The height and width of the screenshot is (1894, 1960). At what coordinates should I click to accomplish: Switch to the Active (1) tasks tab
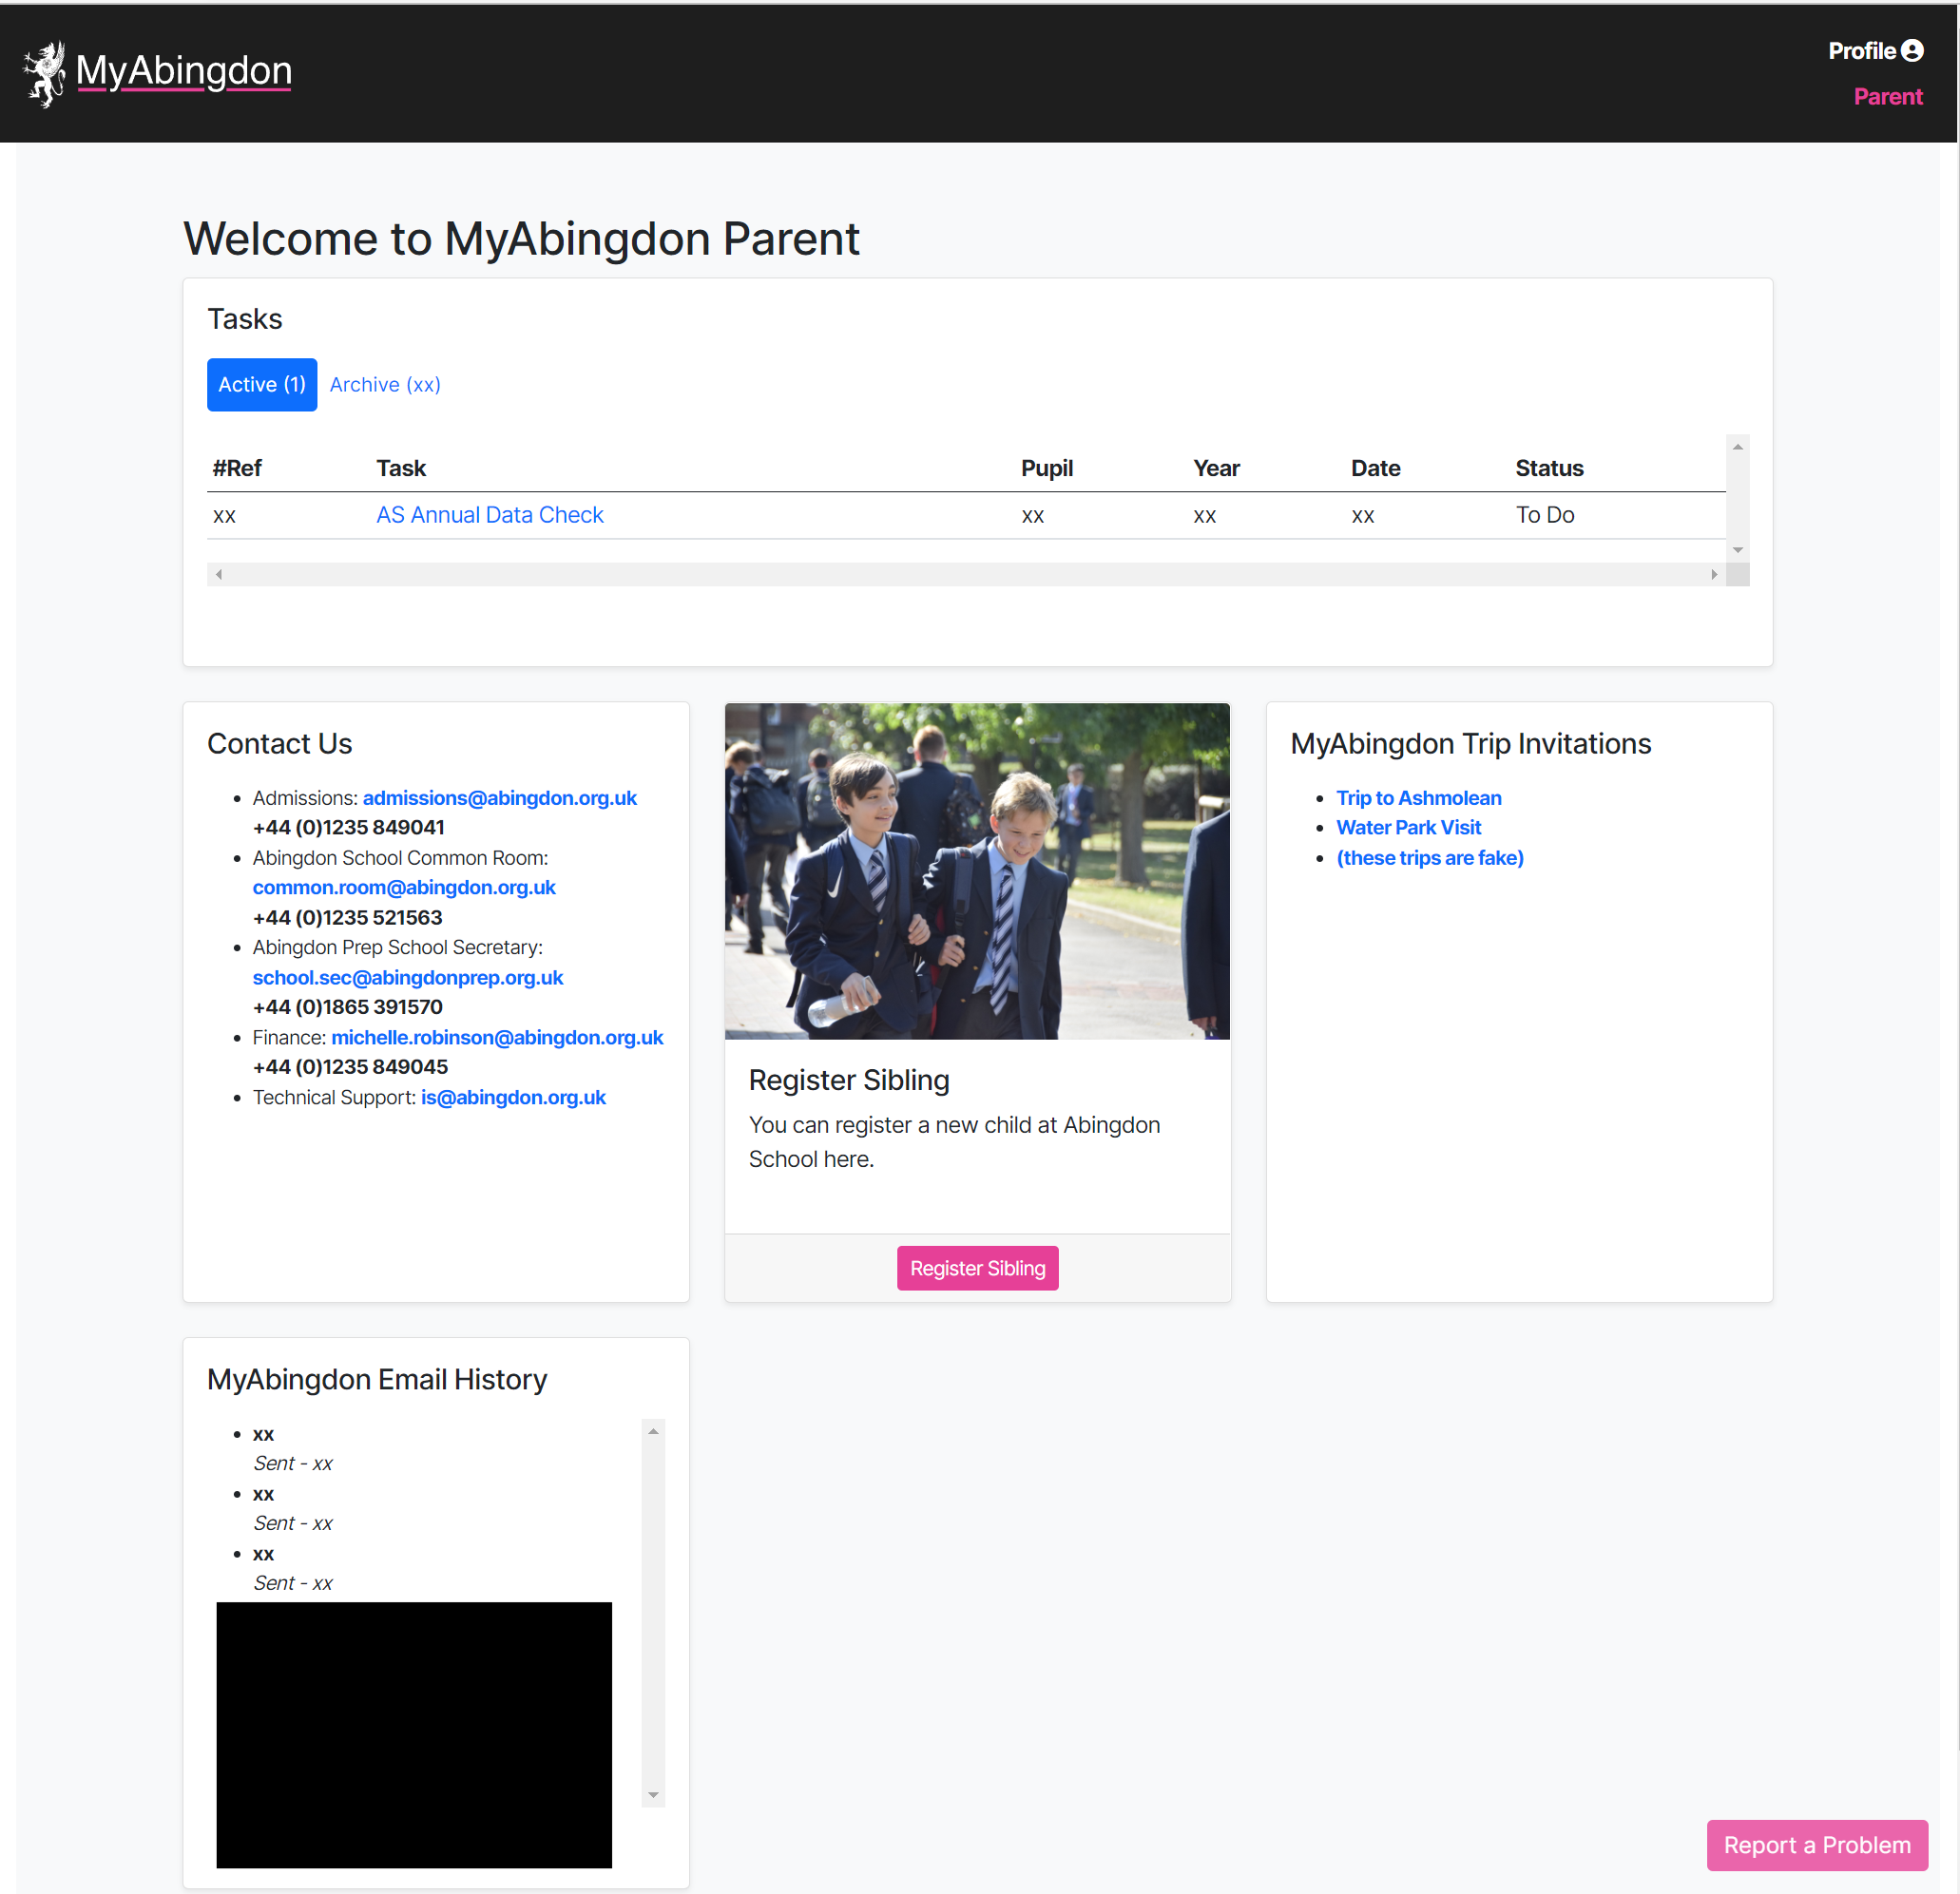click(x=262, y=385)
